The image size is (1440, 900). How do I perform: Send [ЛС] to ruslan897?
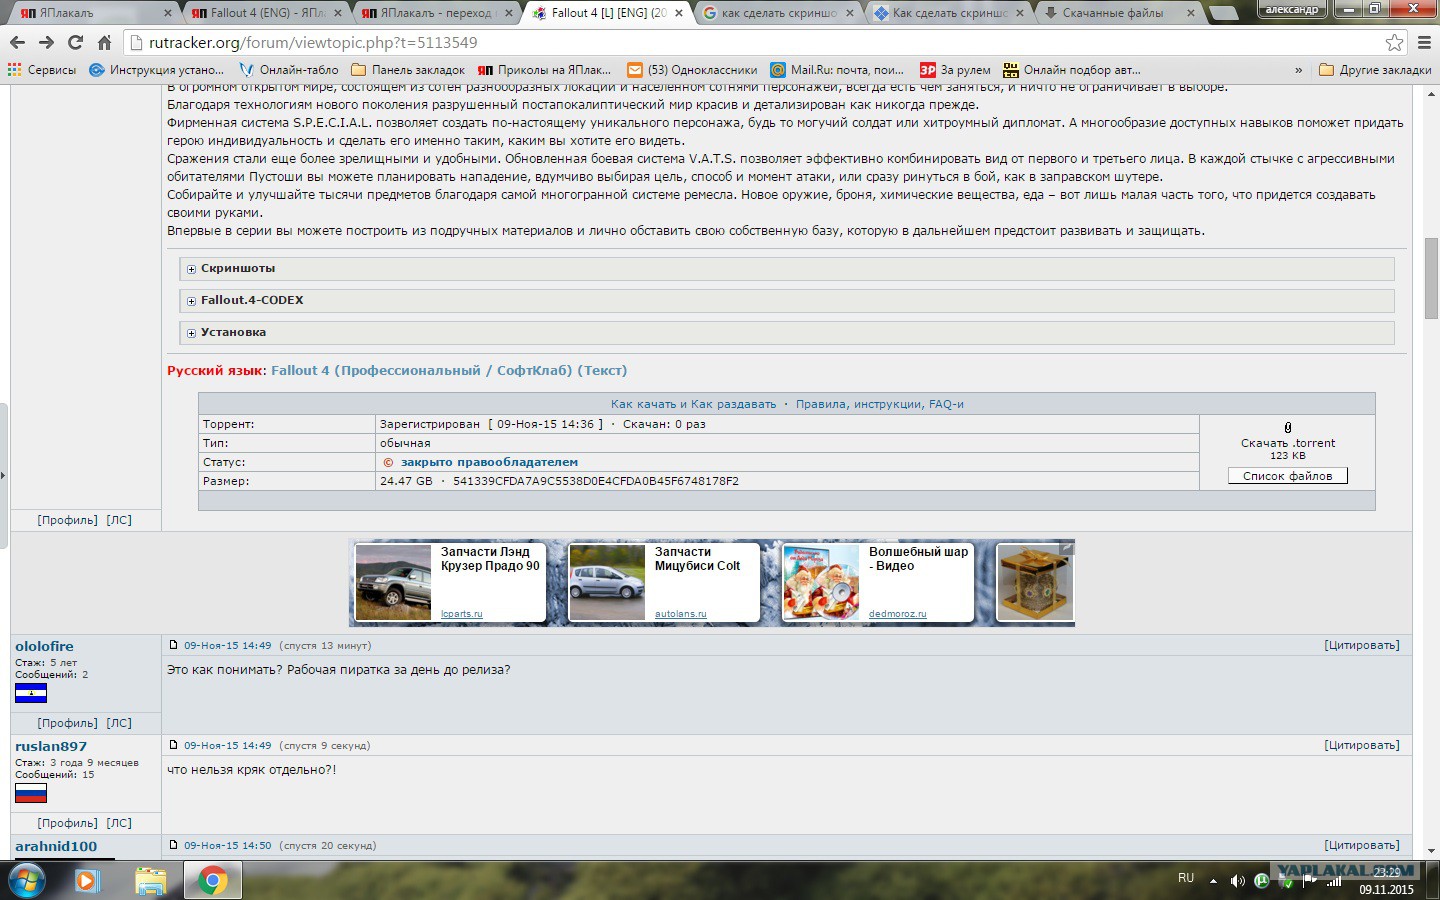click(119, 823)
